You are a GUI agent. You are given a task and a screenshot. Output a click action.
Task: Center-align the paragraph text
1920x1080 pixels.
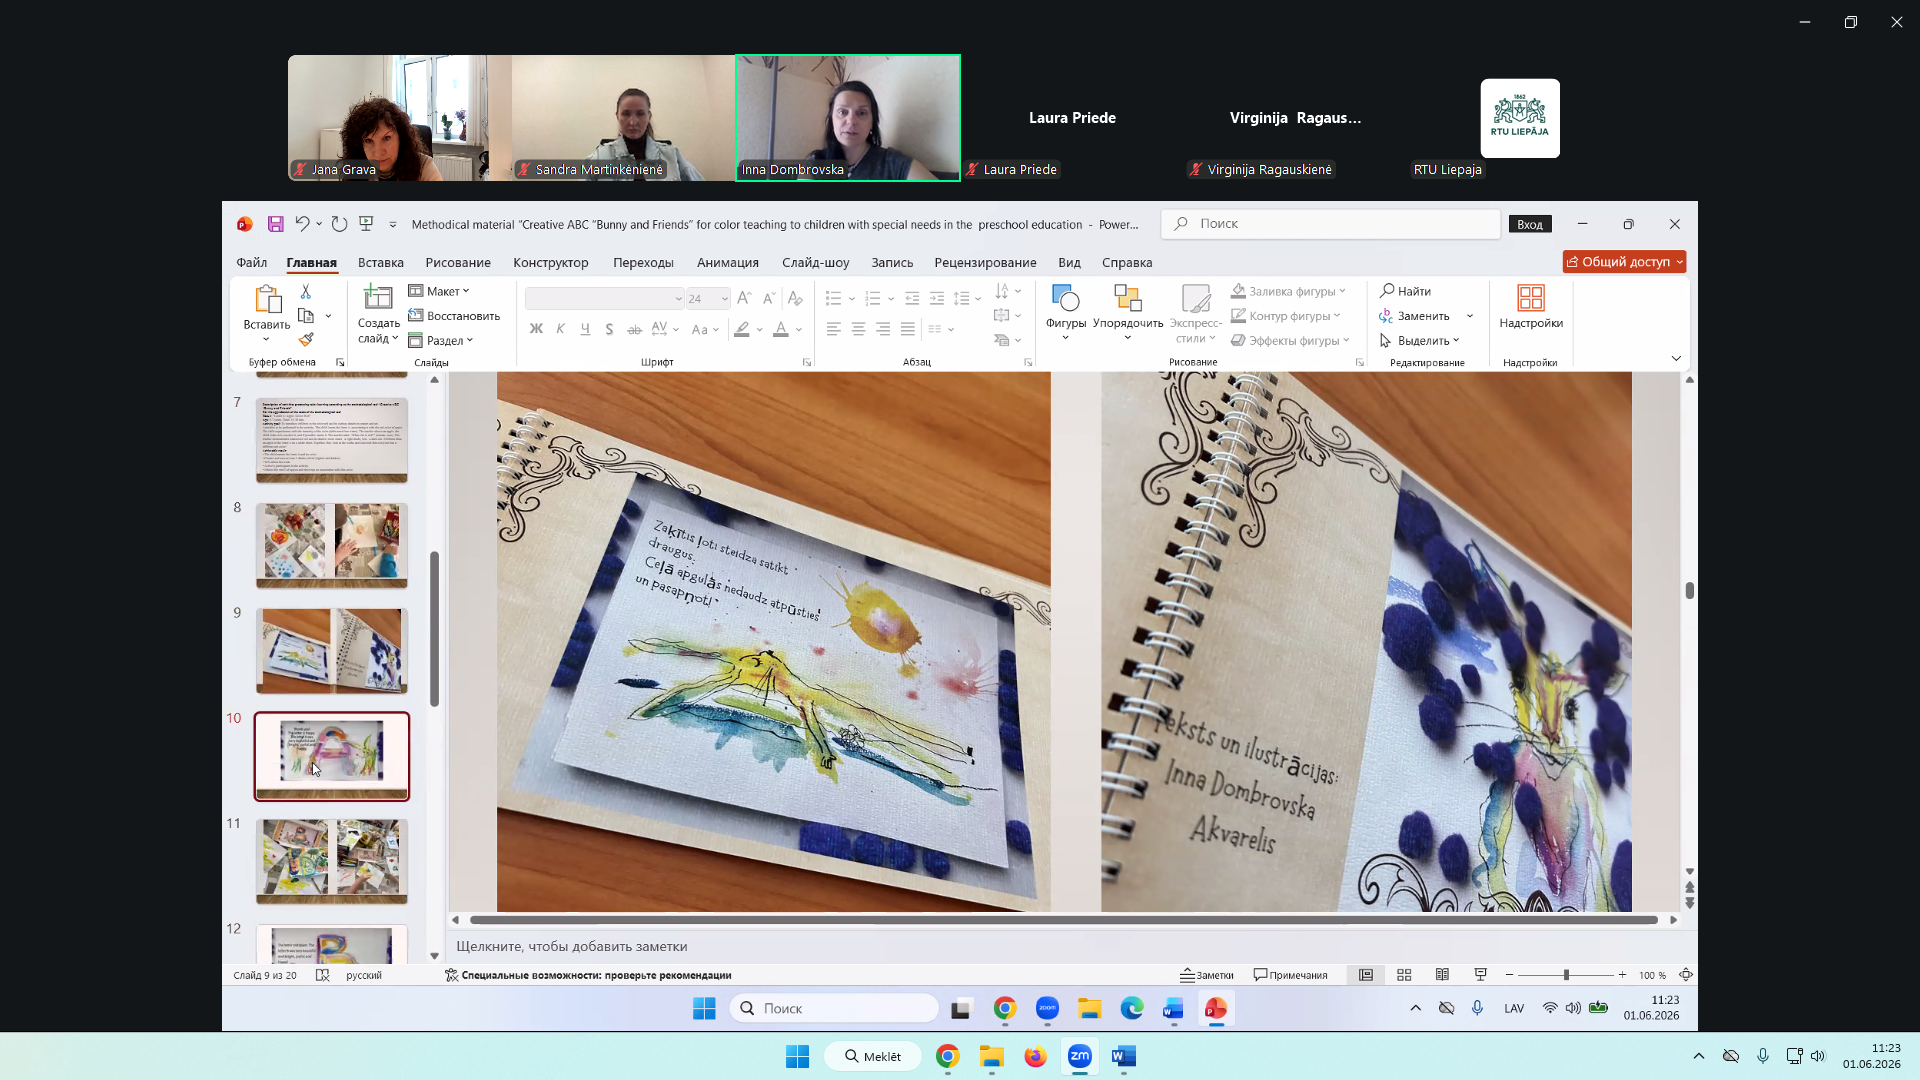tap(859, 329)
